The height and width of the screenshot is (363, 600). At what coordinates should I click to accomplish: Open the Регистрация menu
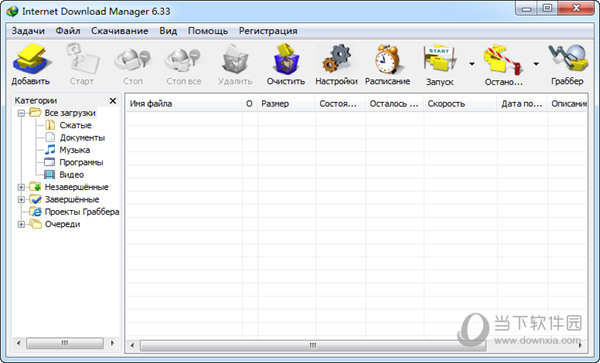coord(268,31)
